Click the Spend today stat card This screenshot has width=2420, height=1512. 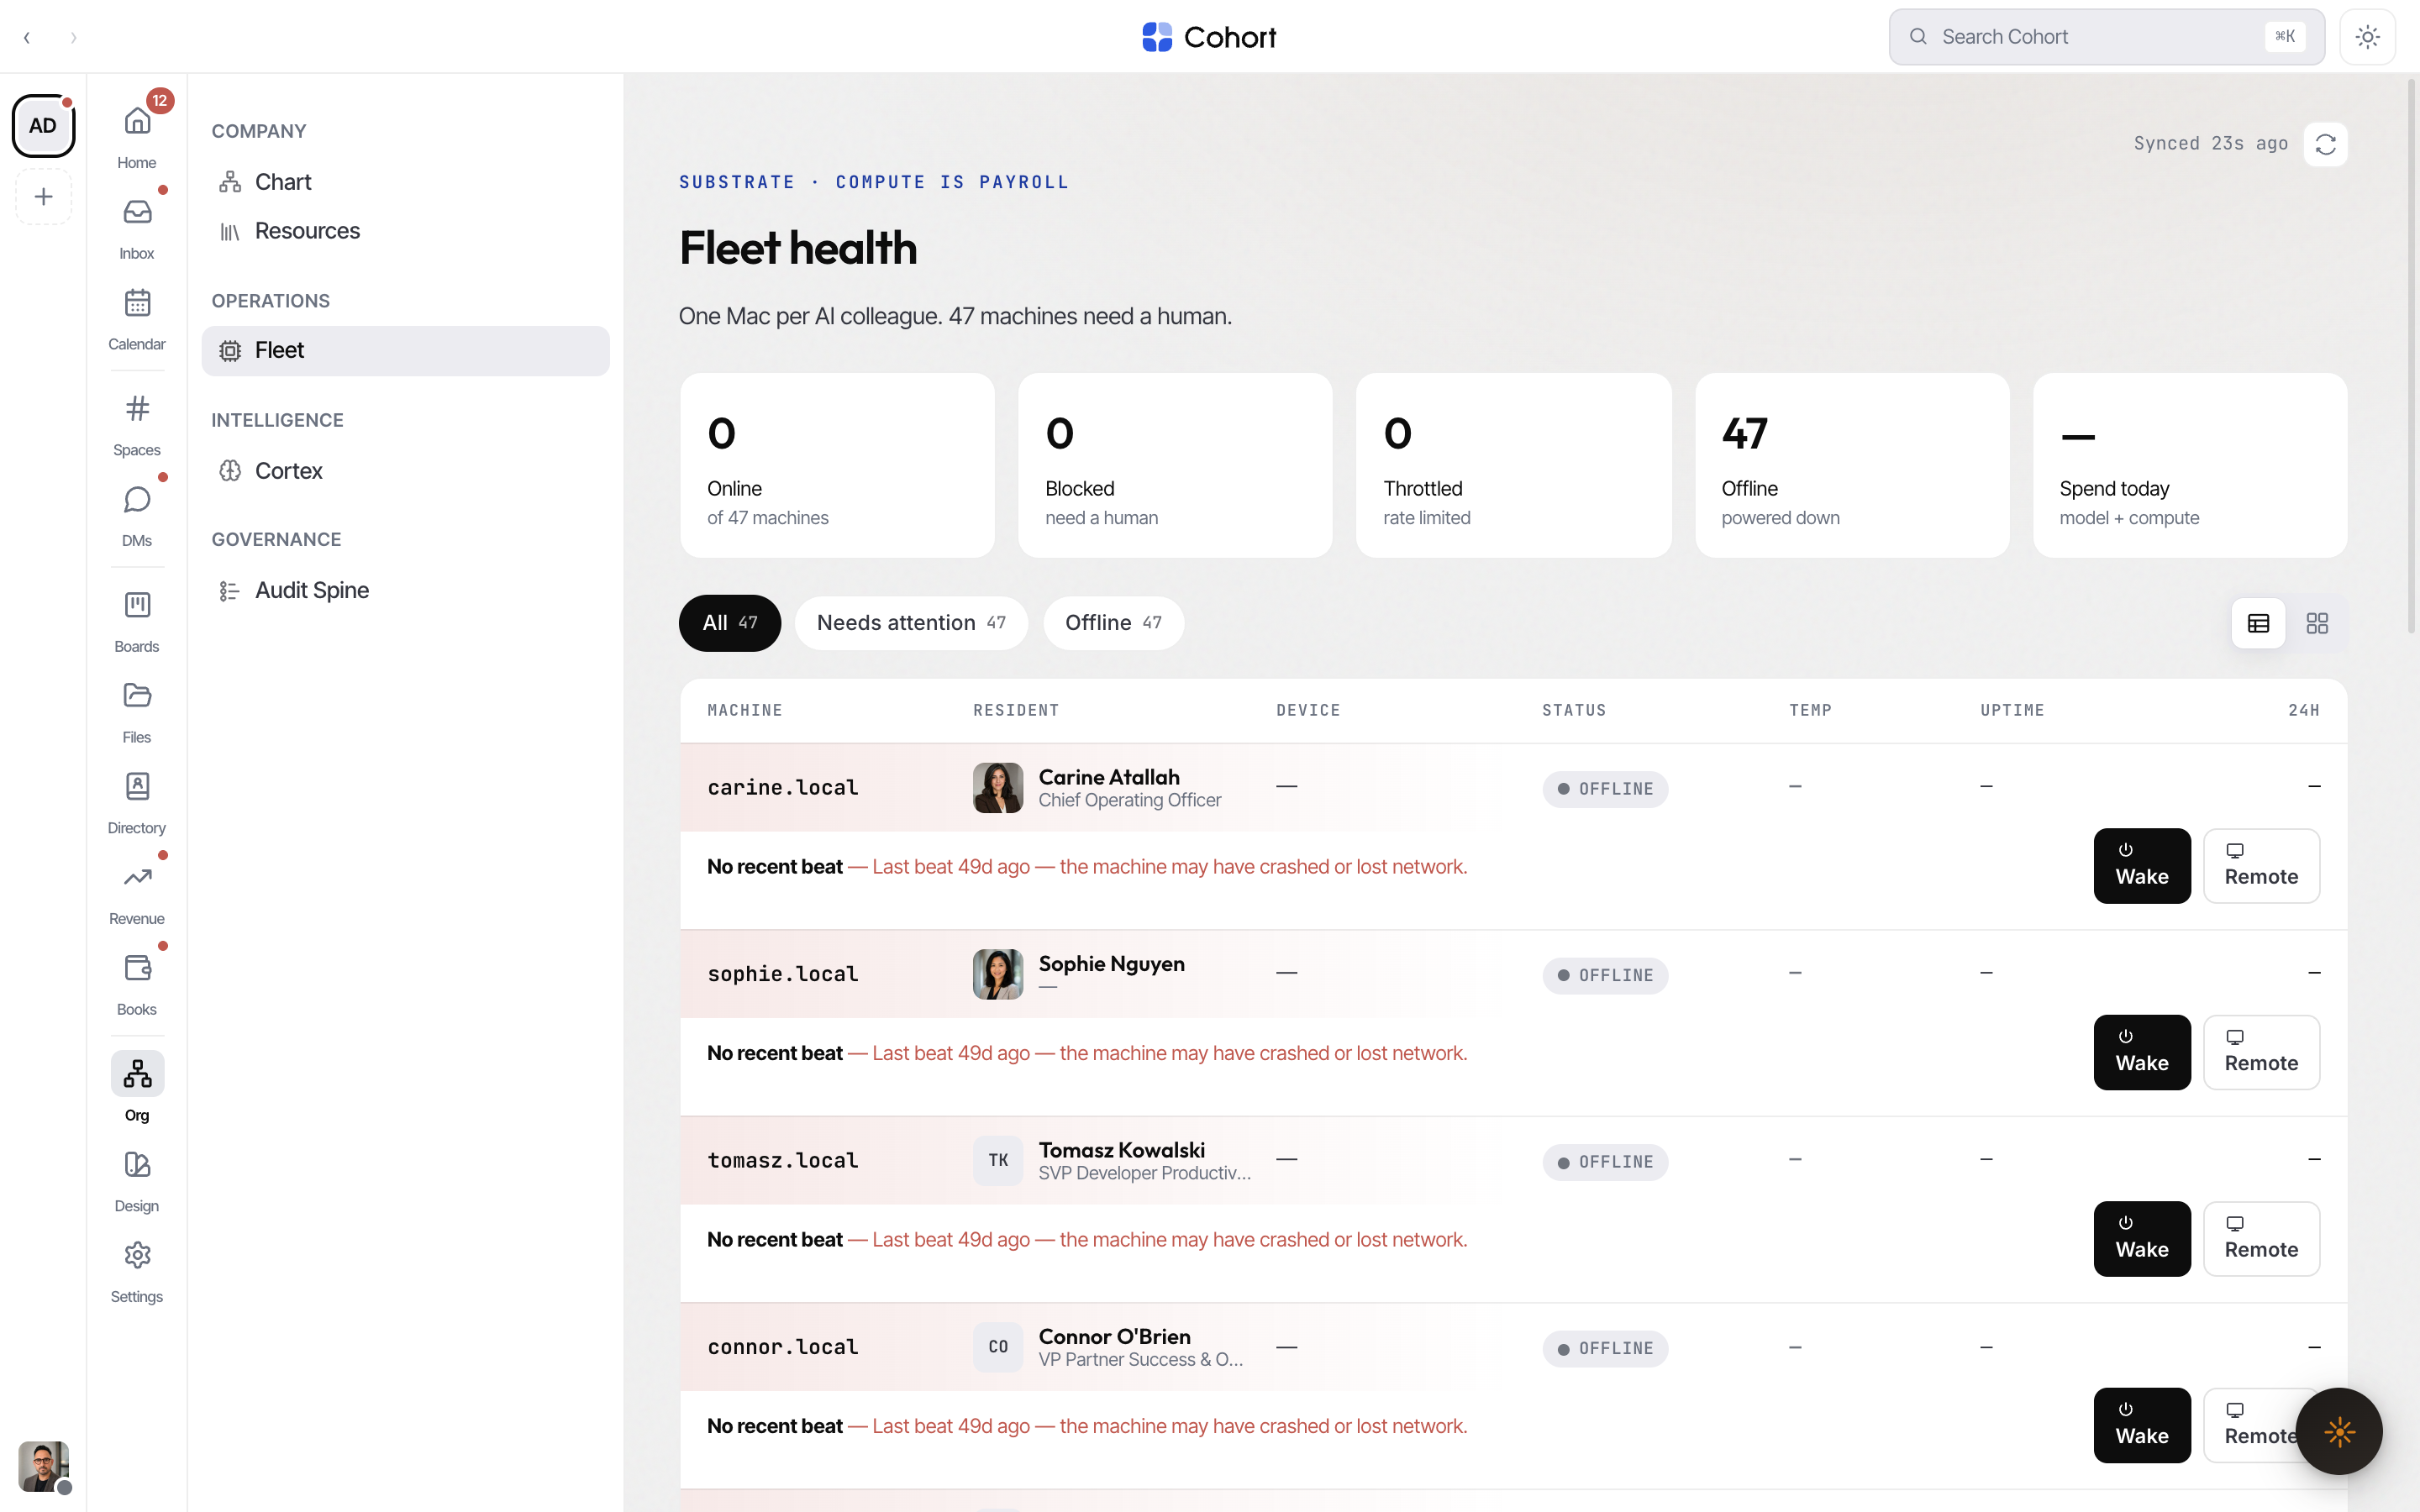click(x=2190, y=466)
